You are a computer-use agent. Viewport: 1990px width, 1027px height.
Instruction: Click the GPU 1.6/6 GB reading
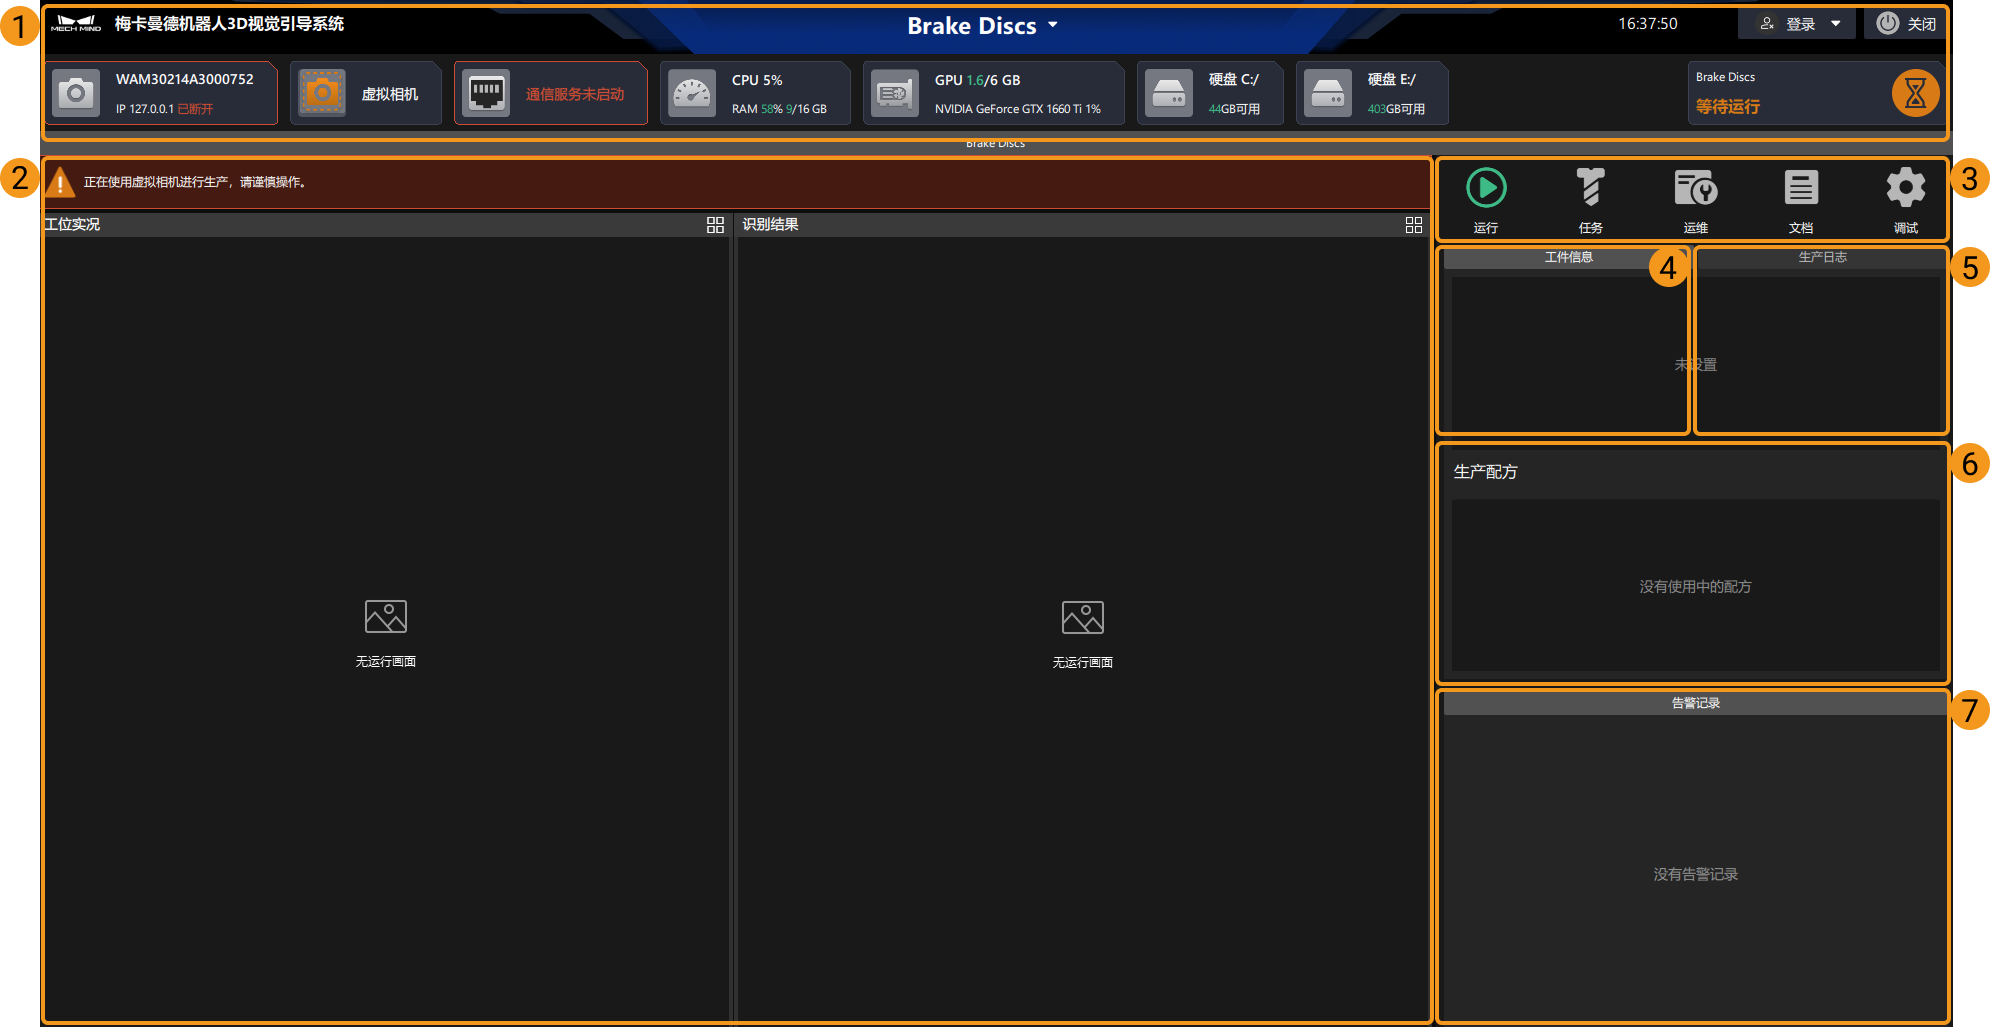977,80
